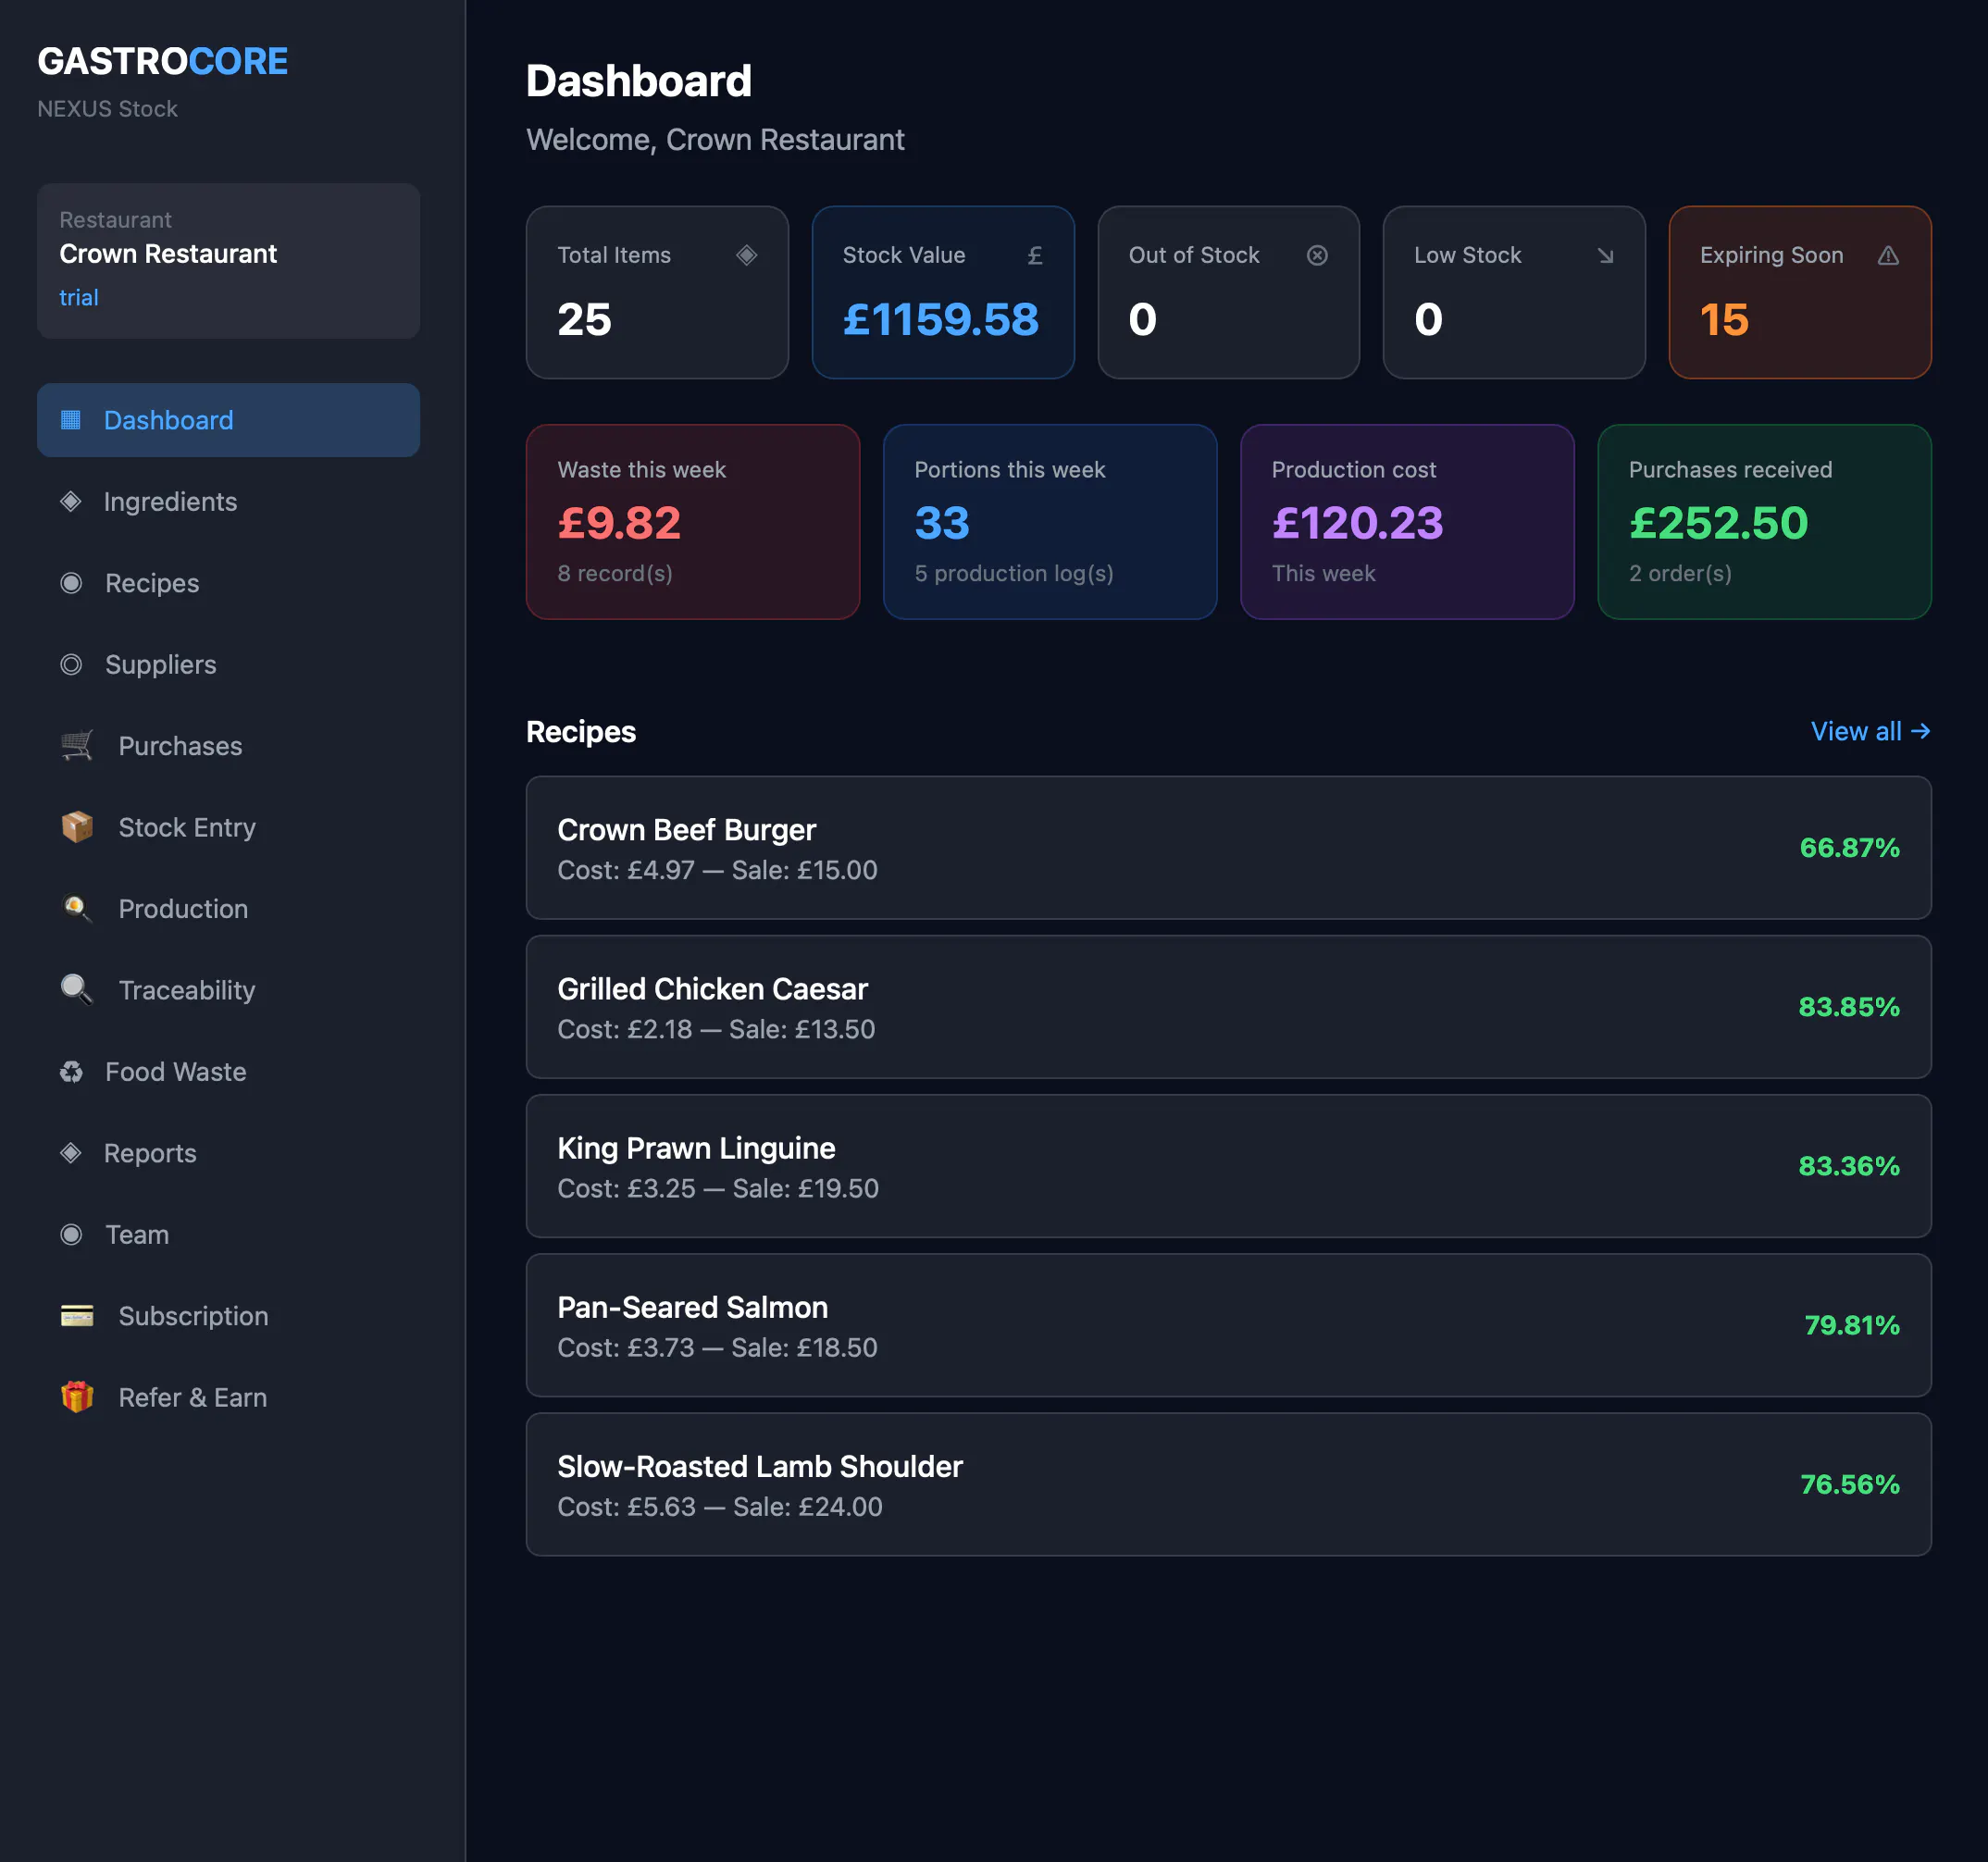
Task: Click the Stock Entry box icon
Action: pos(77,827)
